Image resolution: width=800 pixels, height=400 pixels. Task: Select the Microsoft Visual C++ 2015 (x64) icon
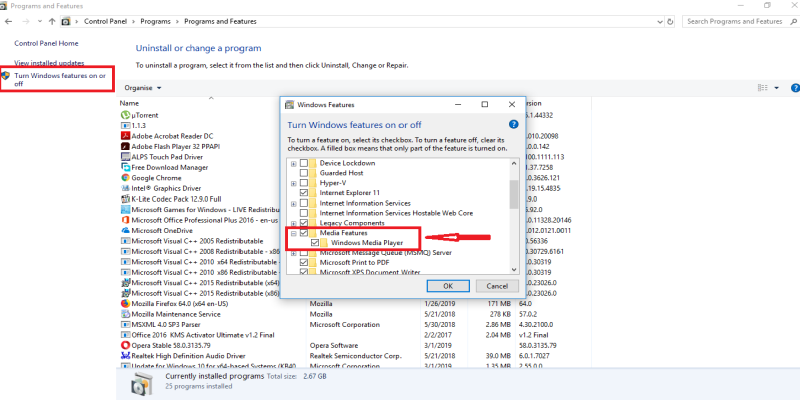click(126, 283)
